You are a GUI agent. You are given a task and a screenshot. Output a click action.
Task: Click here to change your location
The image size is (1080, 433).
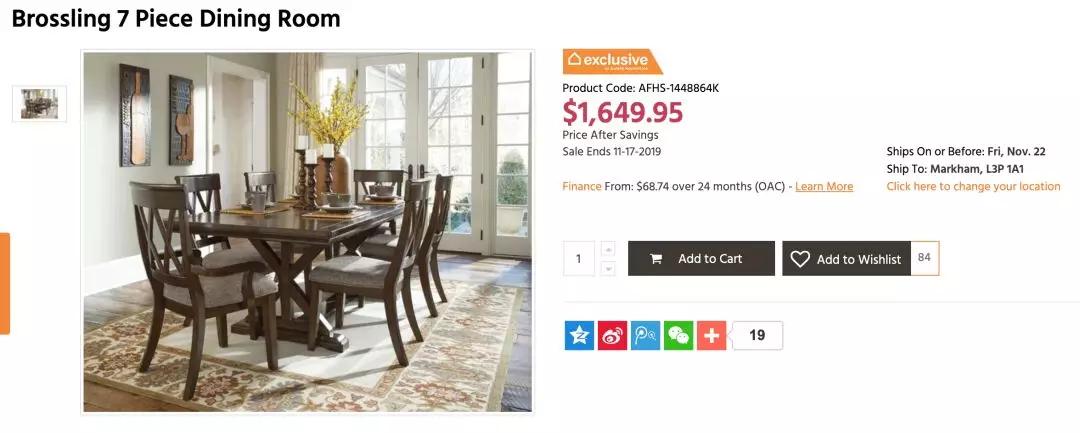coord(973,187)
